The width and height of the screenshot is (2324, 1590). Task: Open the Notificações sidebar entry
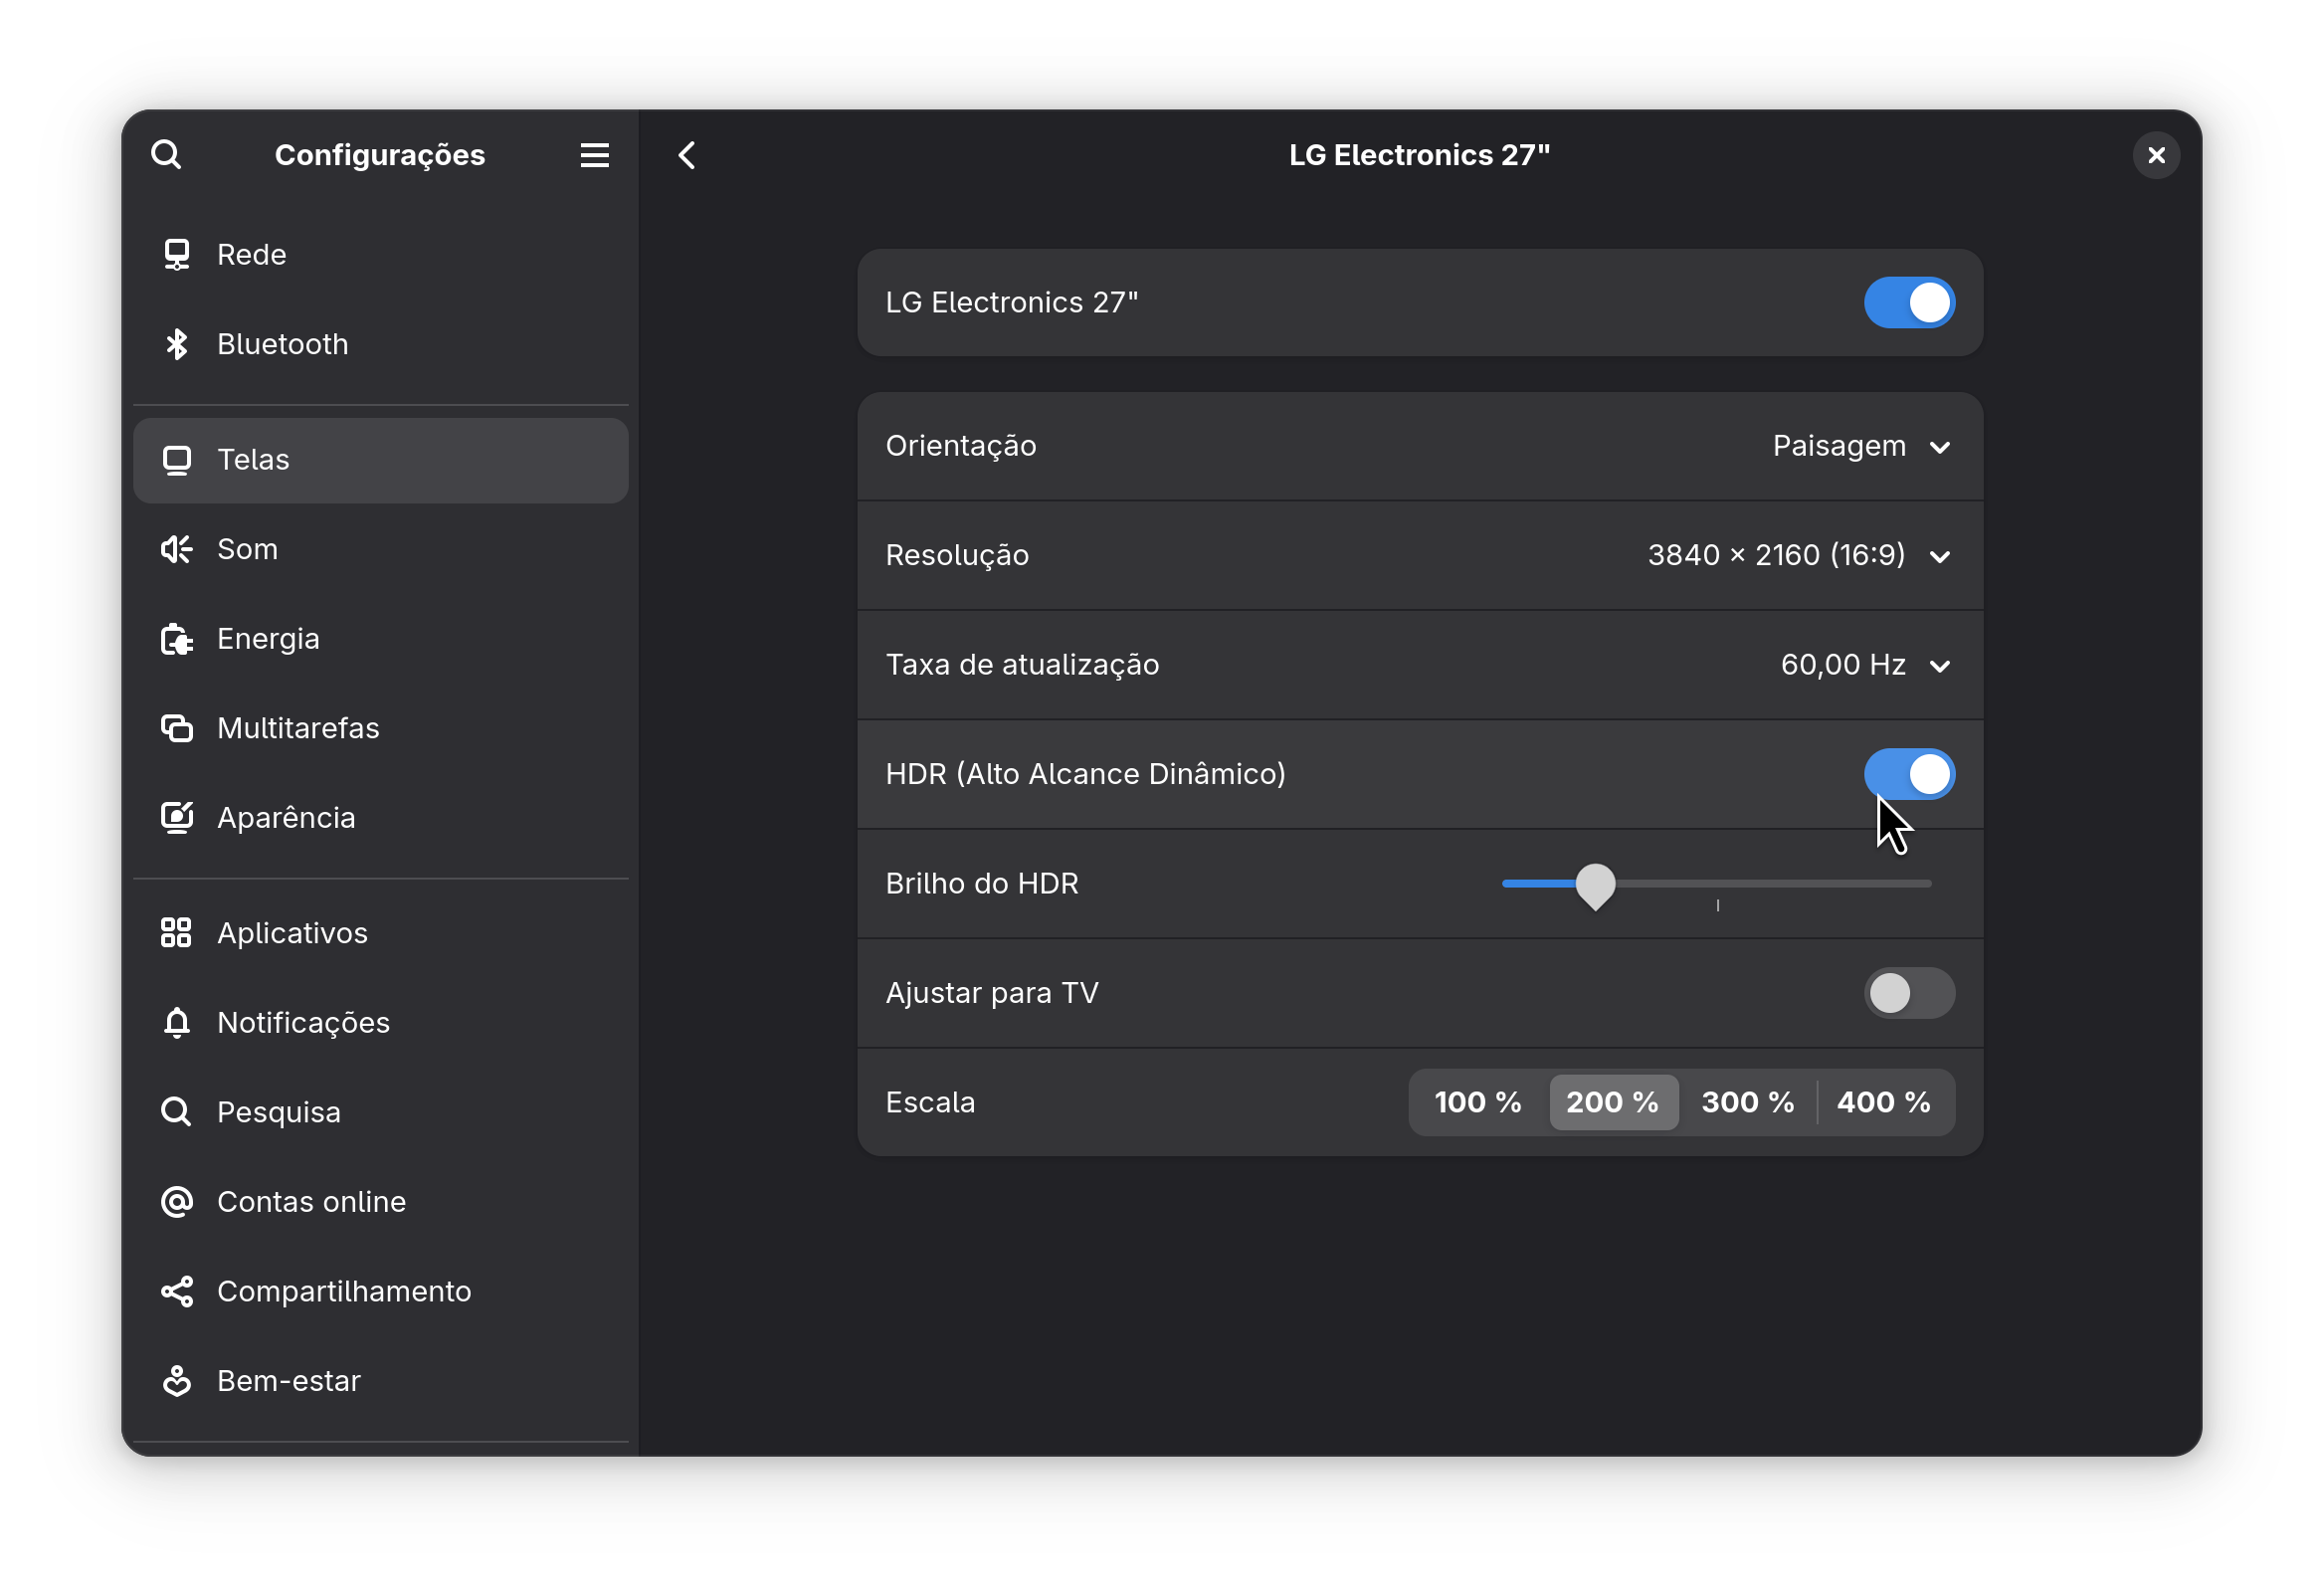point(381,1022)
